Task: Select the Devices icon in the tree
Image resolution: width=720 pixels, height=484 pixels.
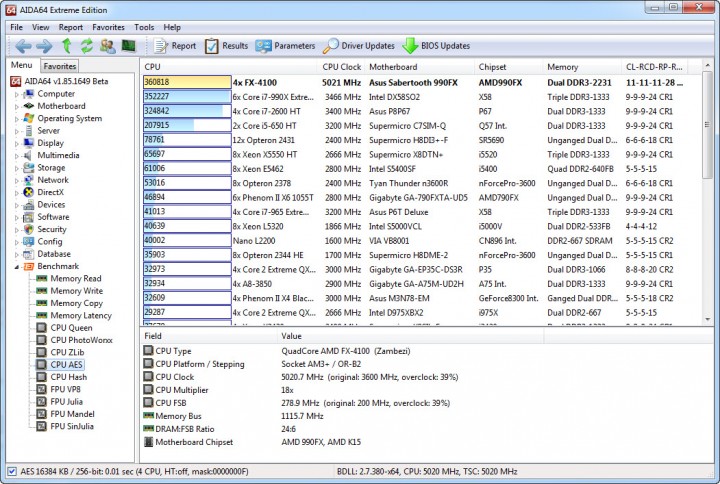Action: tap(28, 205)
